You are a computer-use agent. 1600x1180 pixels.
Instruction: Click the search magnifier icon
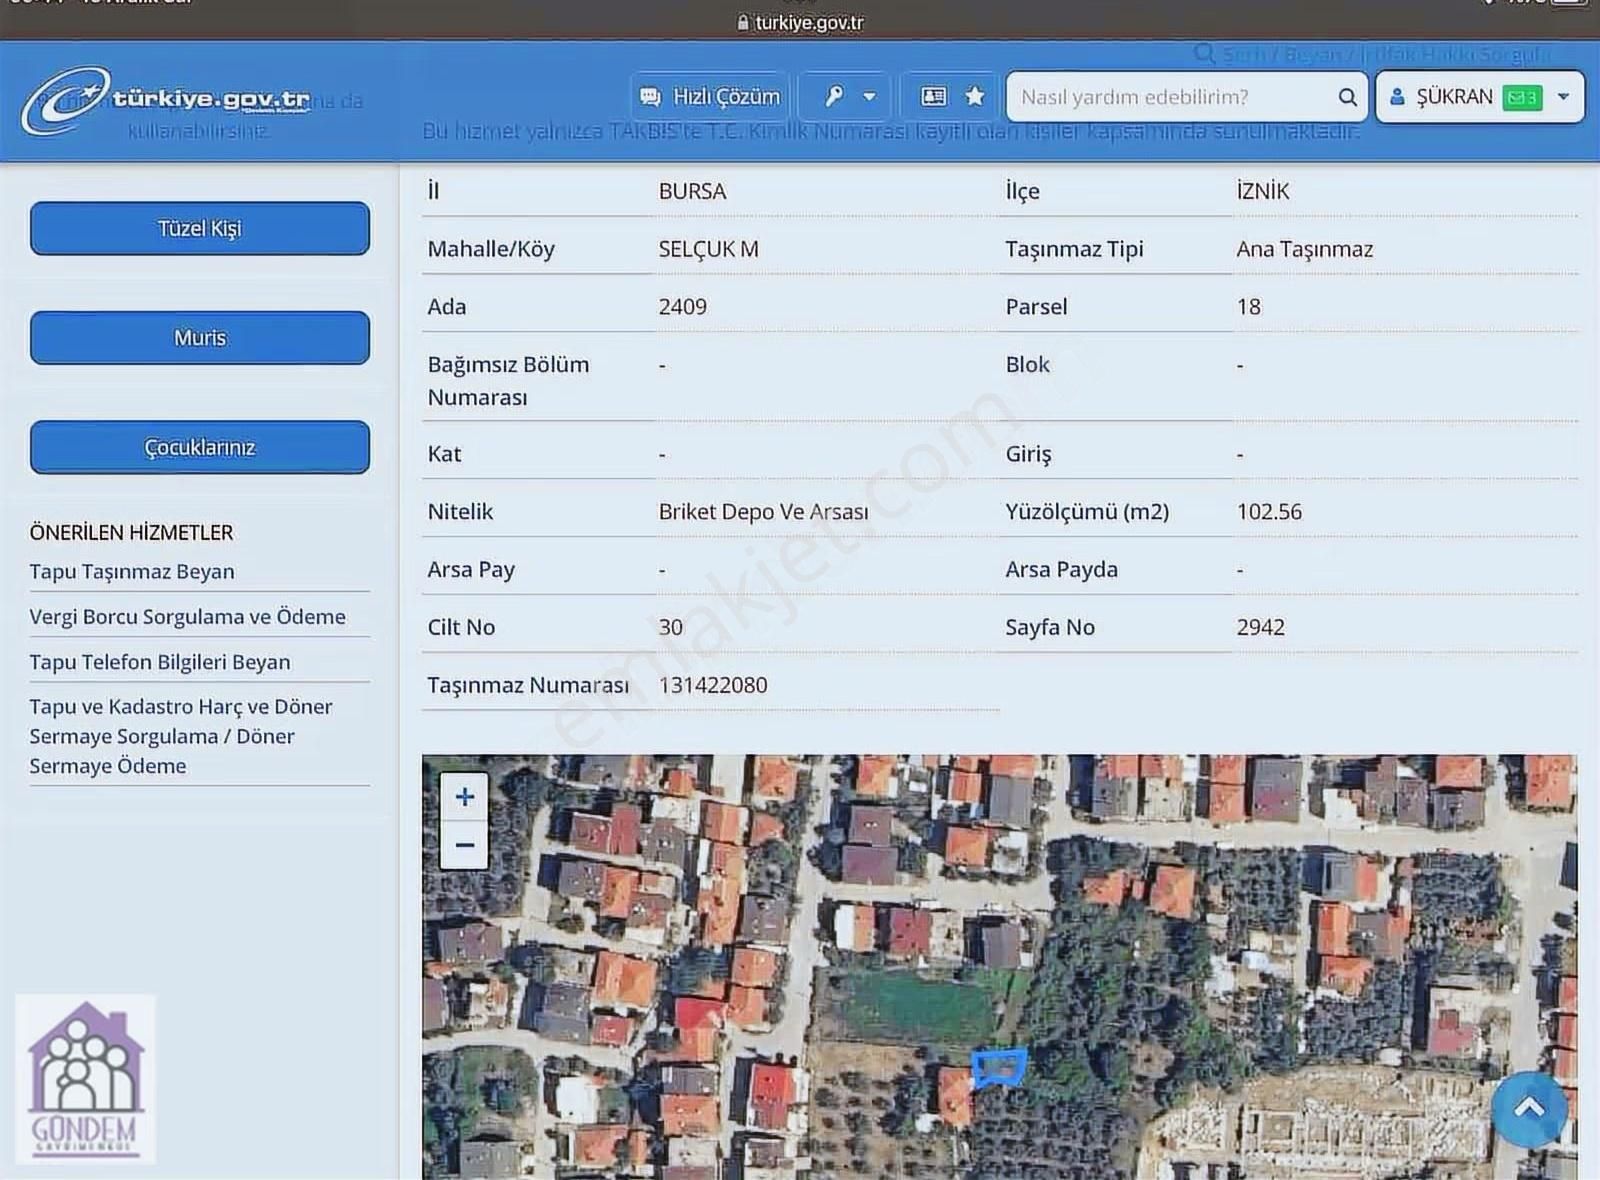pyautogui.click(x=1347, y=97)
